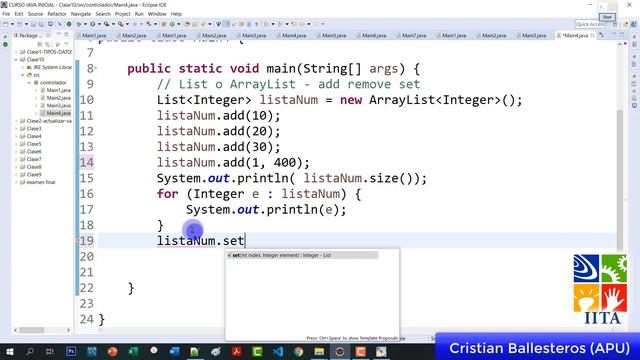Click the taskbar search magnifier icon
Screen dimensions: 640x360
[x=30, y=351]
